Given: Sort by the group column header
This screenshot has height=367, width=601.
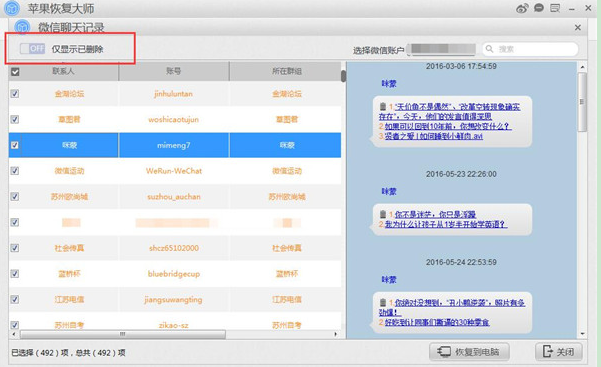Looking at the screenshot, I should pyautogui.click(x=287, y=71).
